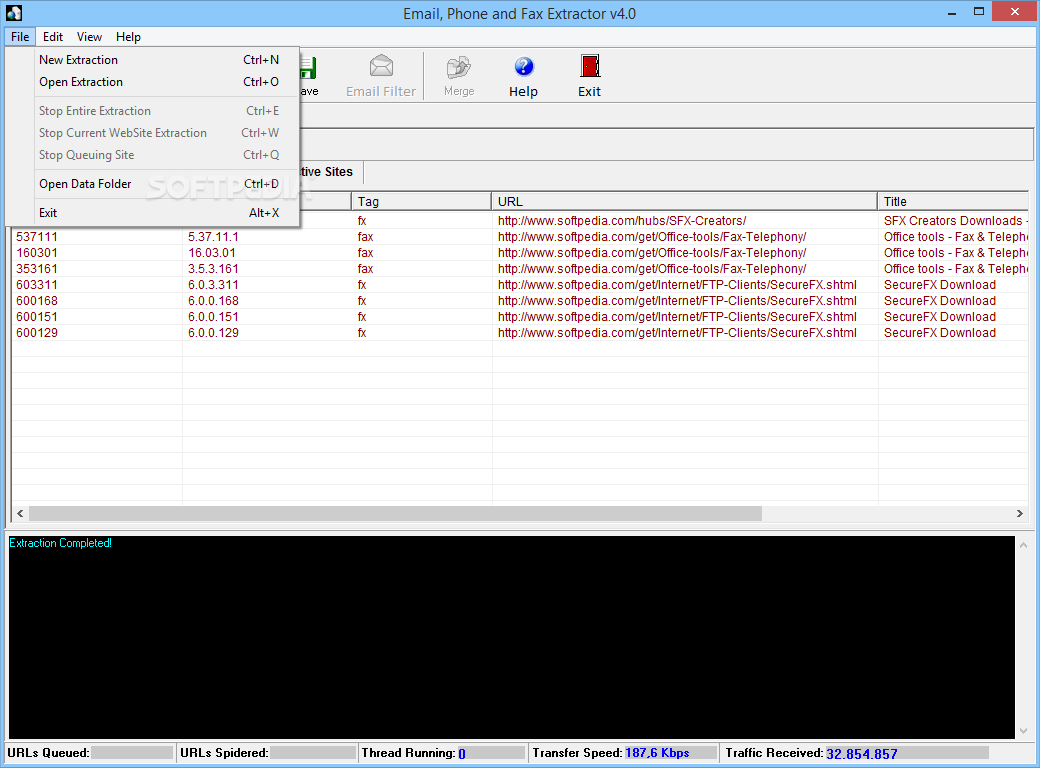1040x768 pixels.
Task: Click the 6.0.0.129 cell
Action: pos(213,333)
